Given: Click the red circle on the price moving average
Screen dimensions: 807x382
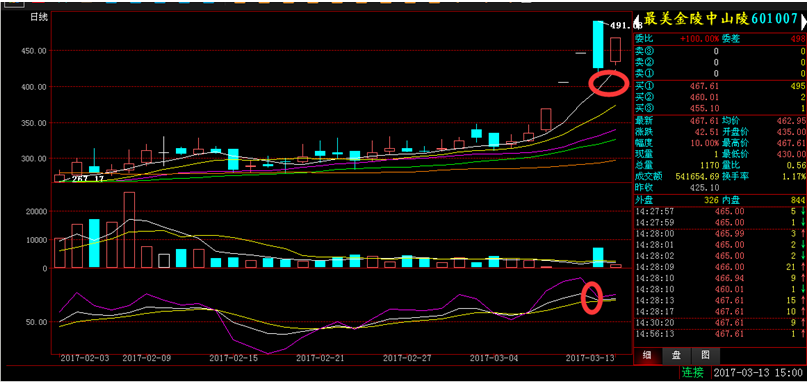Looking at the screenshot, I should point(608,82).
